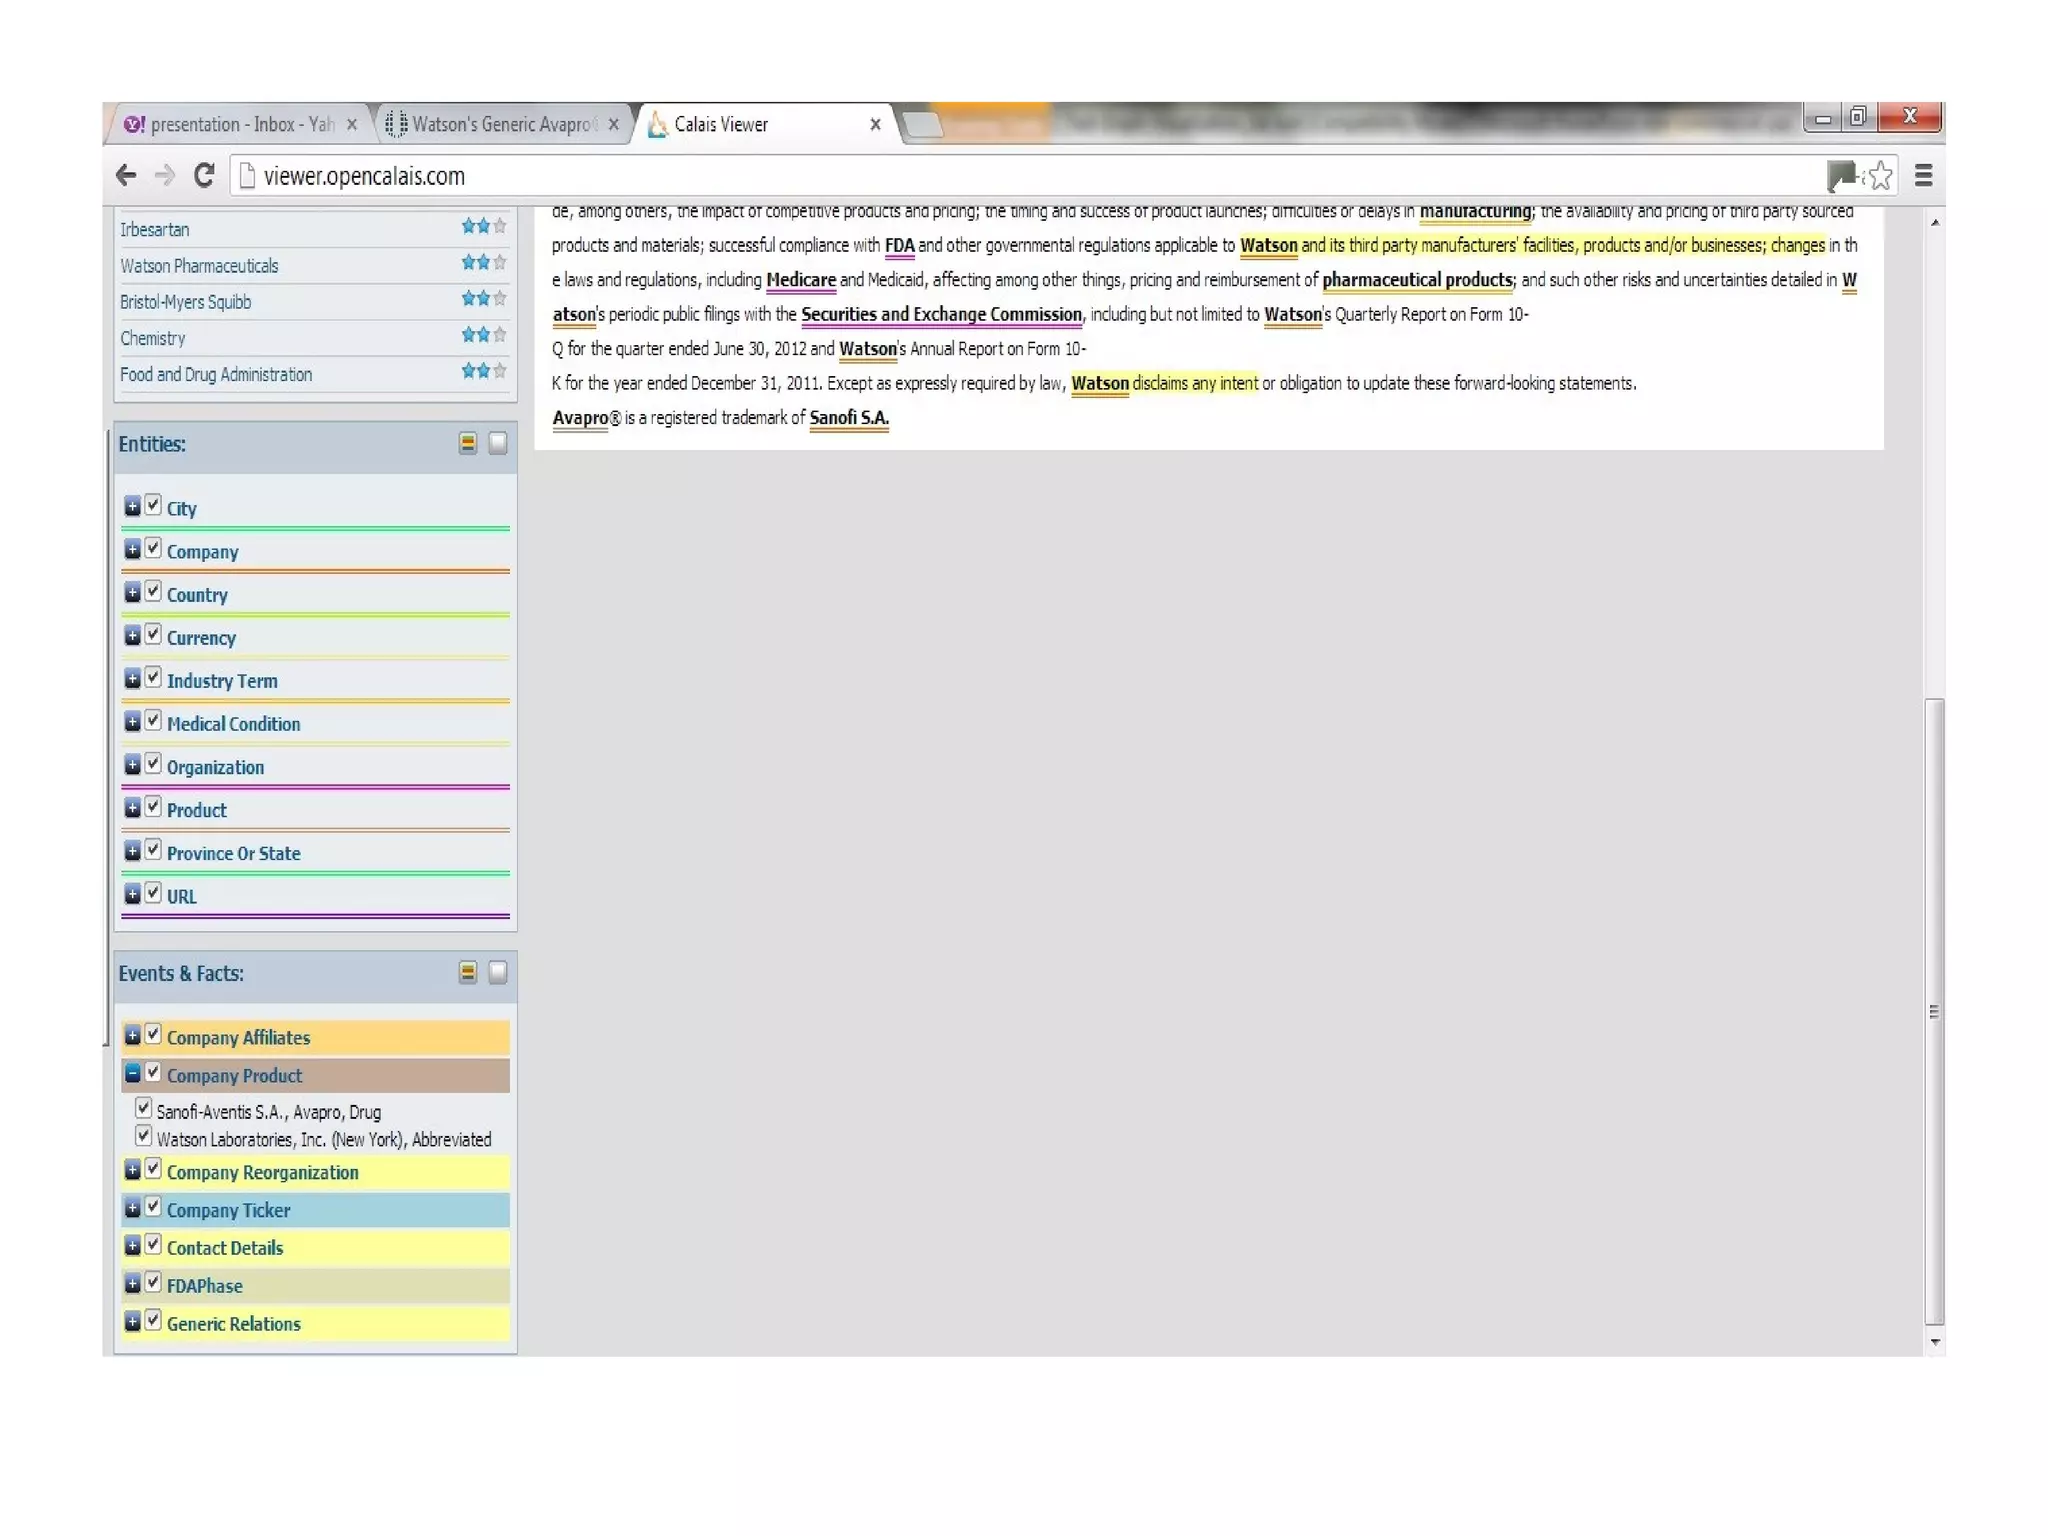This screenshot has height=1536, width=2048.
Task: Click the select-all icon in Events & Facts header
Action: point(467,972)
